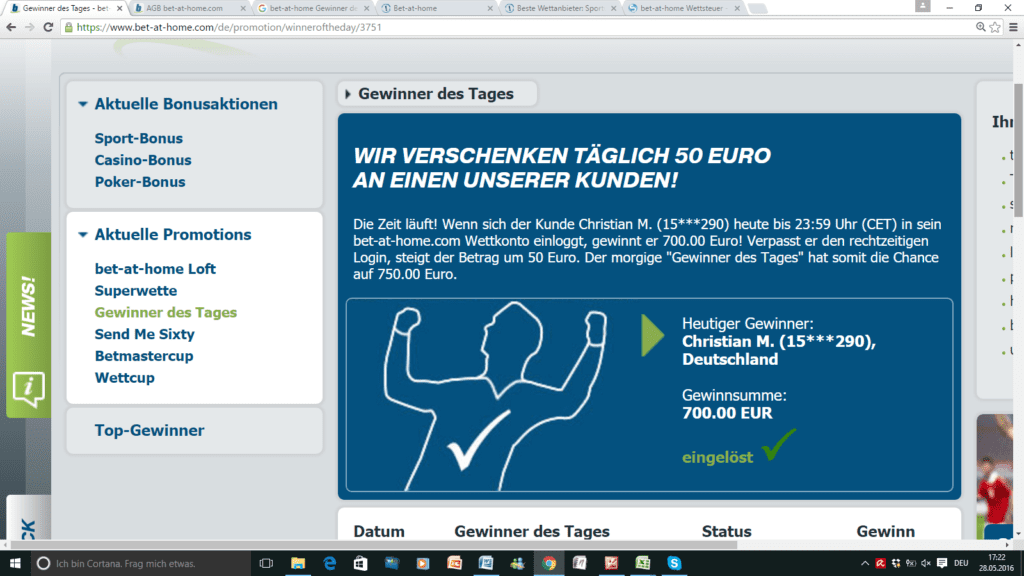Open the Action Center notification icon
The image size is (1024, 576).
(942, 563)
